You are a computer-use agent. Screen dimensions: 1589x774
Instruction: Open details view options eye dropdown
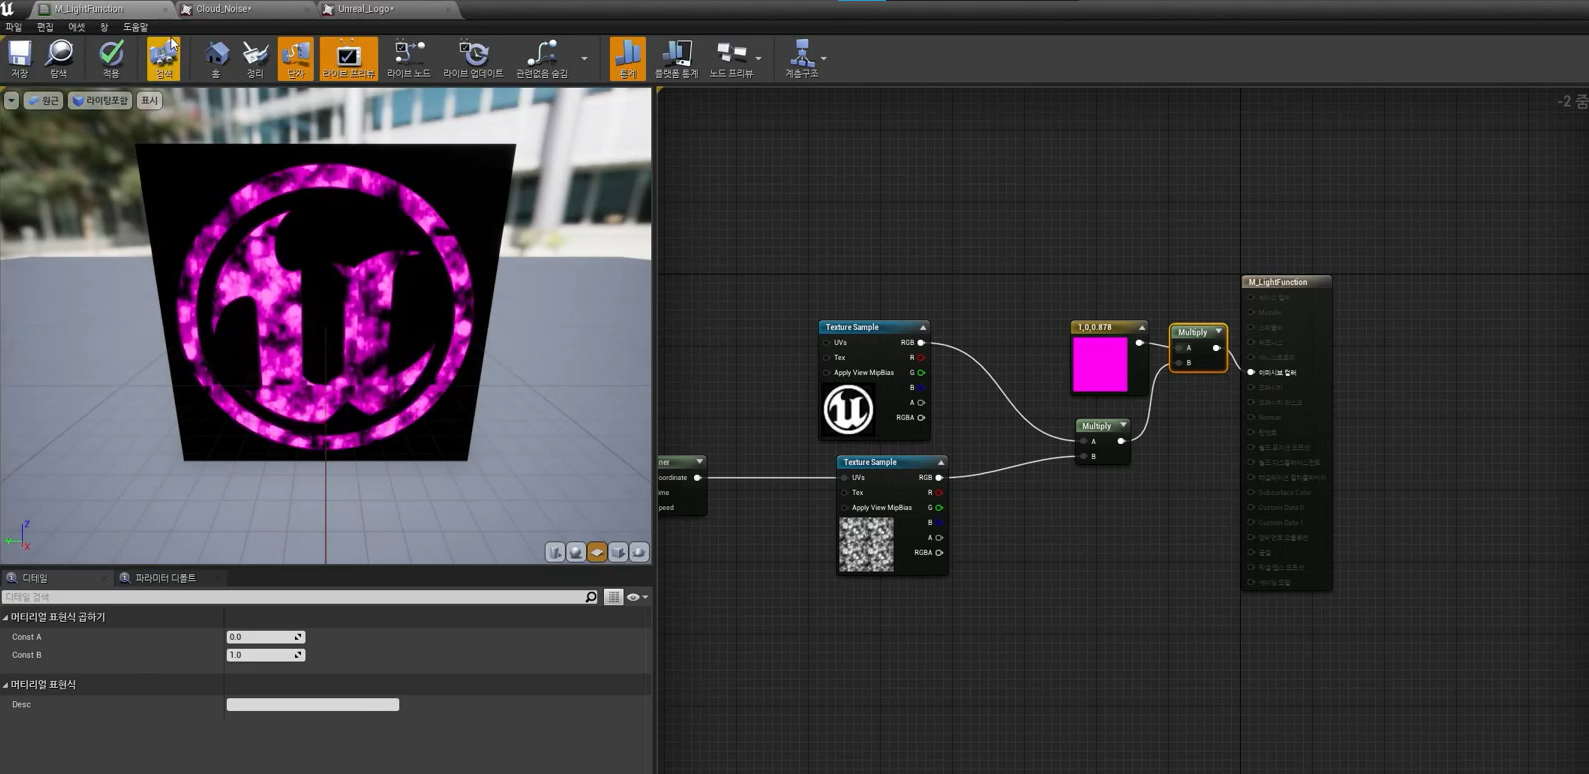[637, 597]
